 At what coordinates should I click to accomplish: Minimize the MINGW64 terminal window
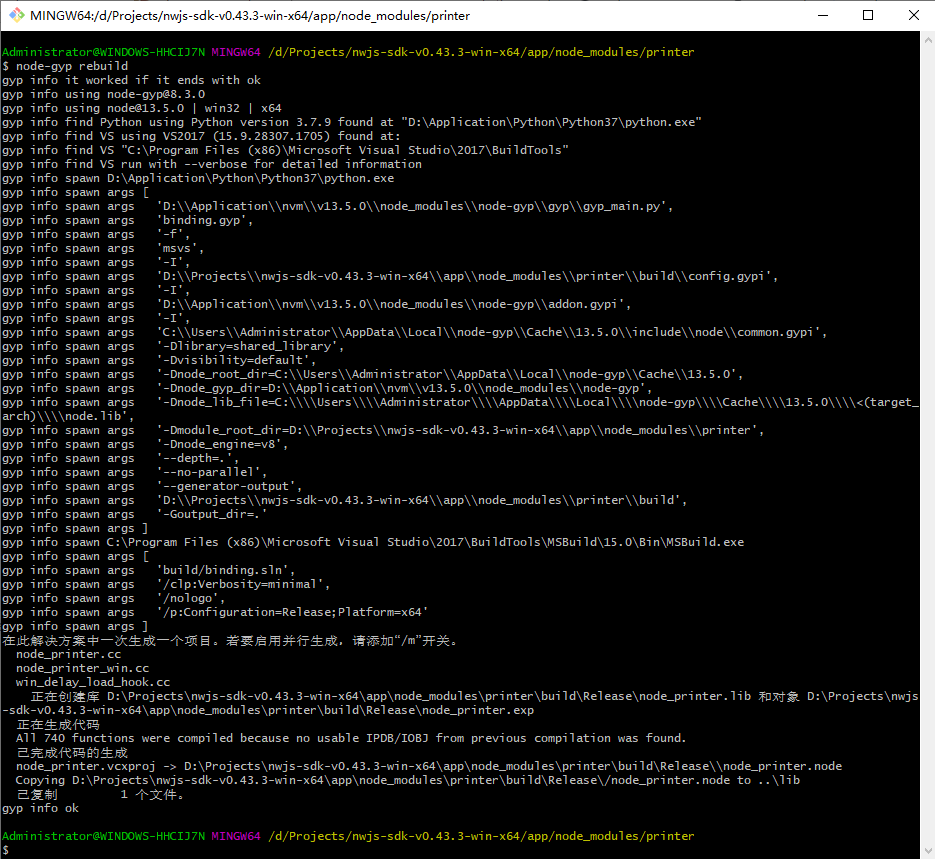coord(823,15)
